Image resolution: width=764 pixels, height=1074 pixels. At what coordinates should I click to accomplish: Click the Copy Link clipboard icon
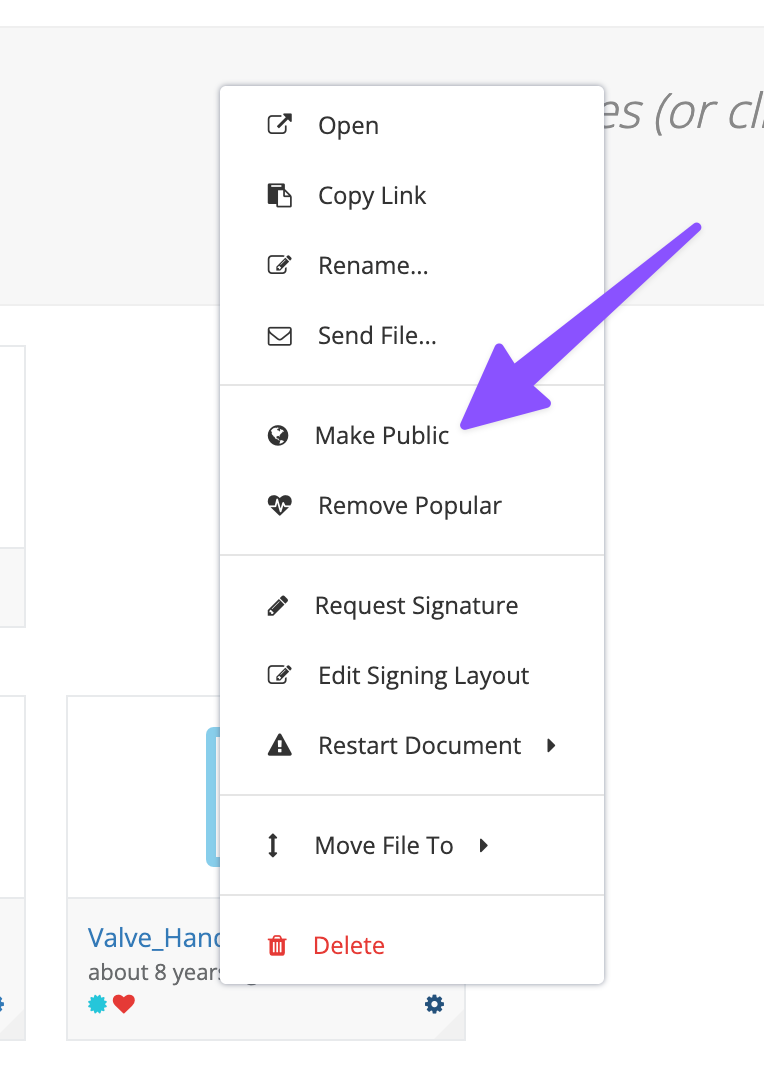[279, 196]
